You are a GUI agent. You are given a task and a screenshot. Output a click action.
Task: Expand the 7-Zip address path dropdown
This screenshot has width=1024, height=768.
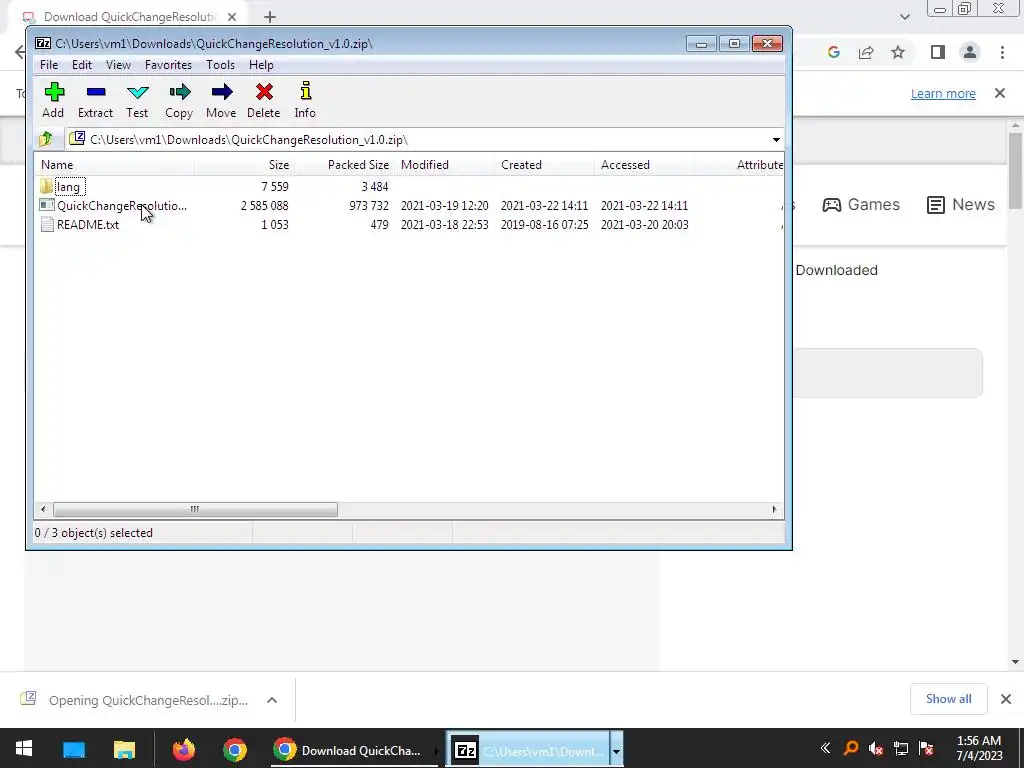[x=776, y=140]
